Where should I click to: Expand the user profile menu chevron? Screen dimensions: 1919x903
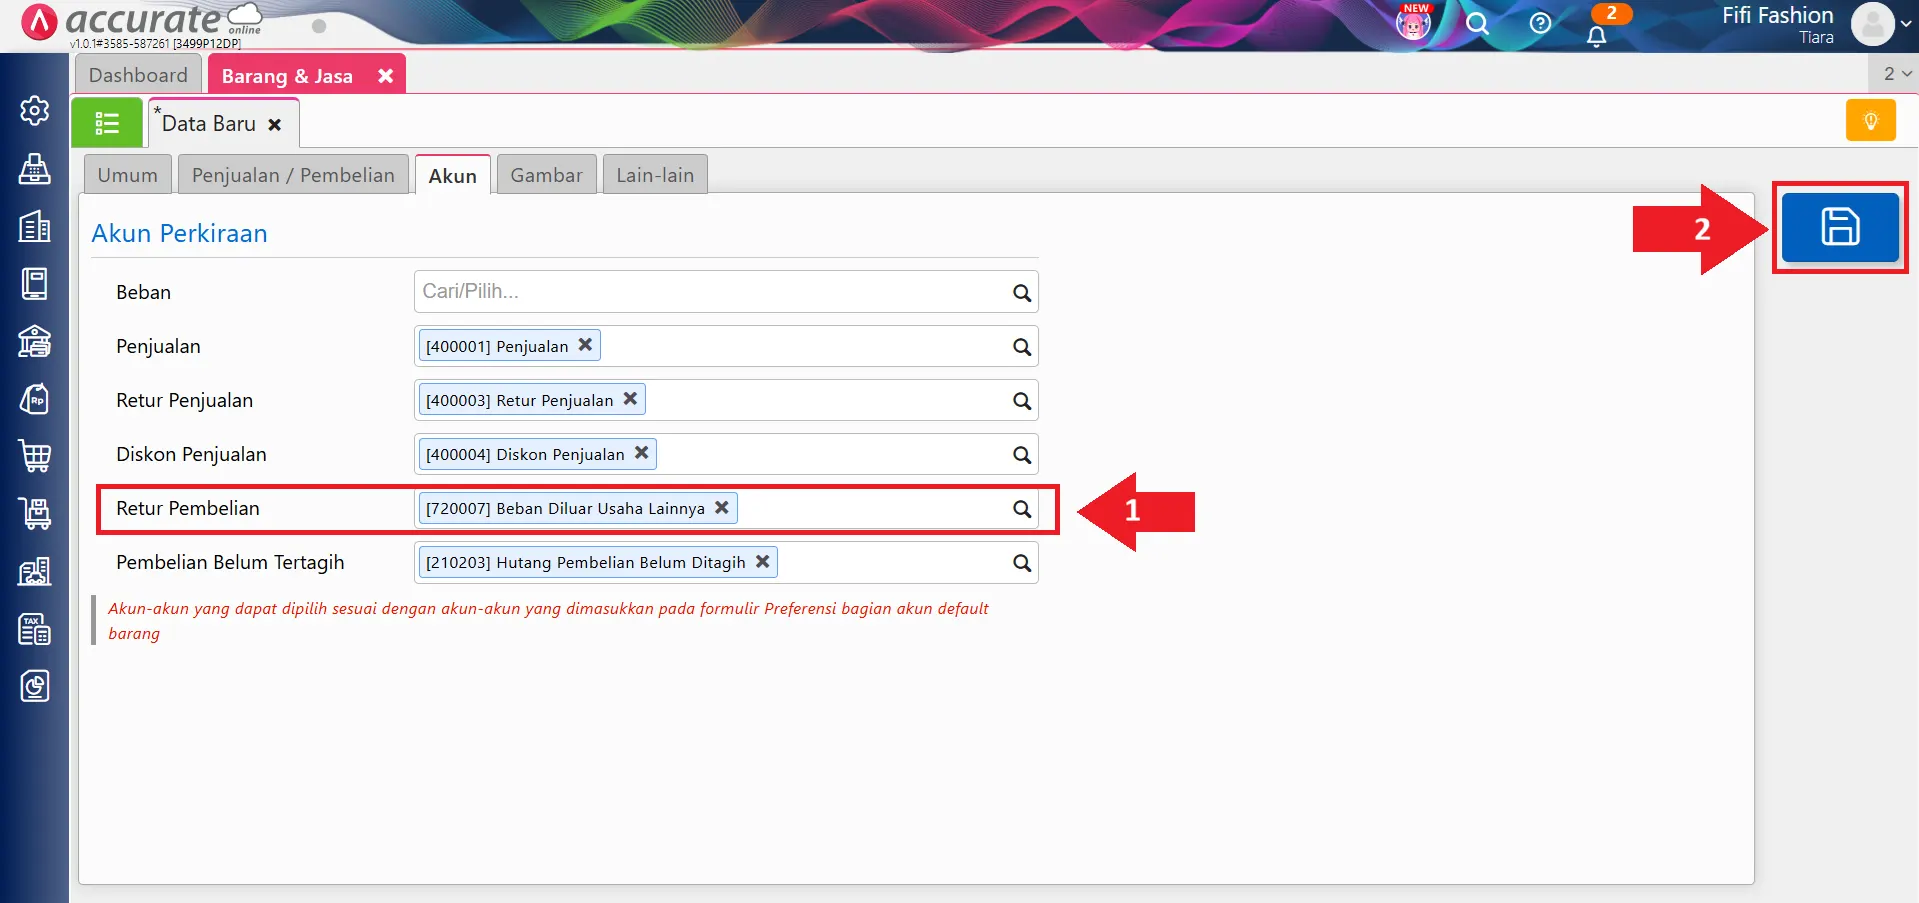click(1905, 24)
